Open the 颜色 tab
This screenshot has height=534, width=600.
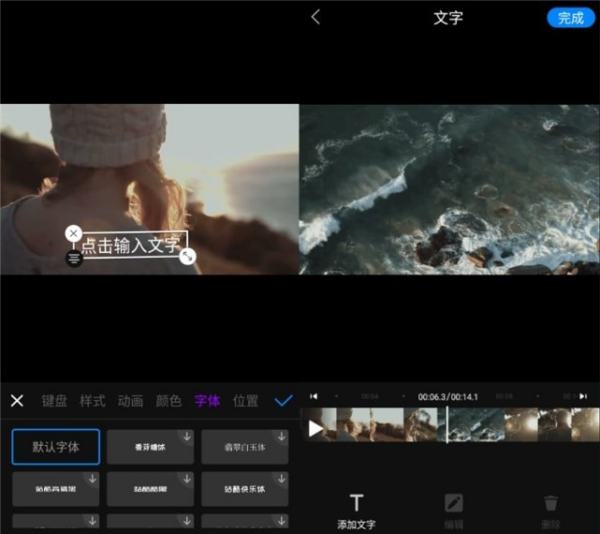click(169, 401)
